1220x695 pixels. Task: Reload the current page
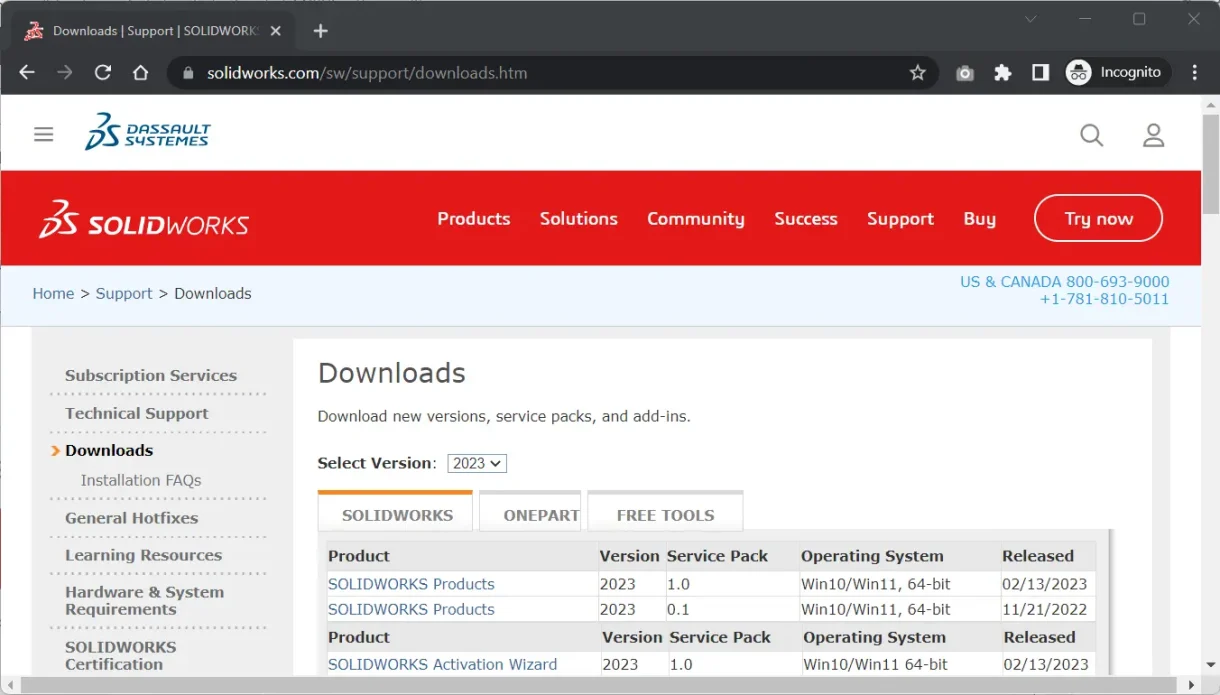[x=102, y=72]
